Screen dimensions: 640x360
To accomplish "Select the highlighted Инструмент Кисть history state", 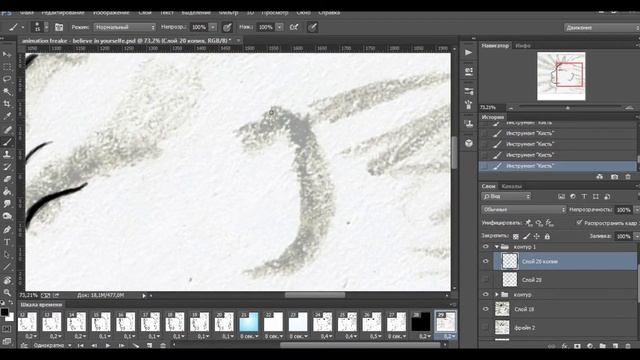I will tap(558, 166).
